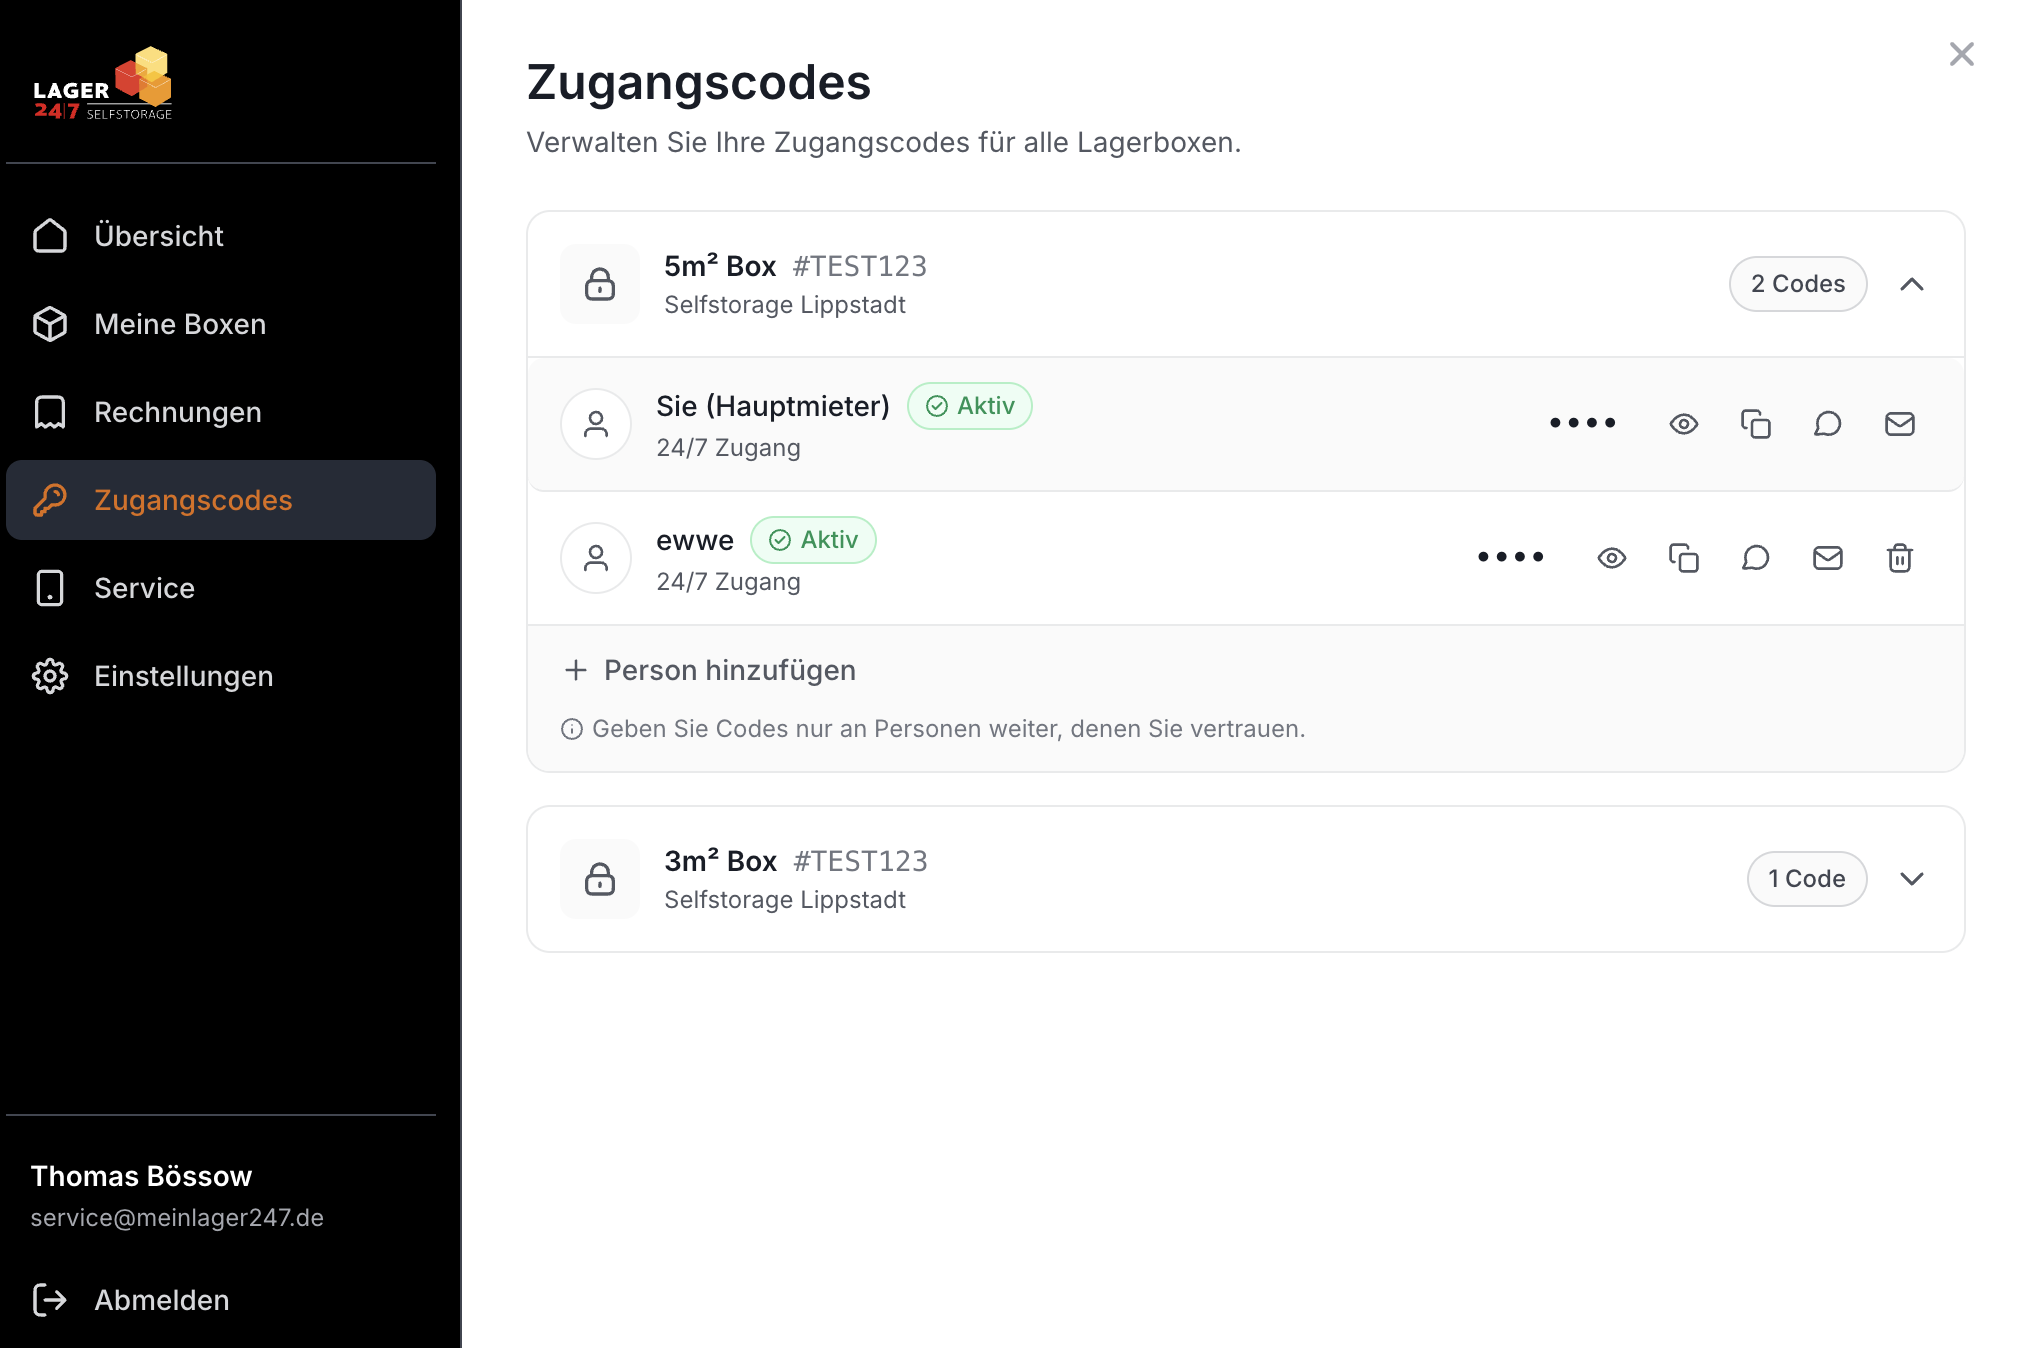Image resolution: width=2020 pixels, height=1348 pixels.
Task: Share Sie (Hauptmieter) code via chat icon
Action: tap(1828, 424)
